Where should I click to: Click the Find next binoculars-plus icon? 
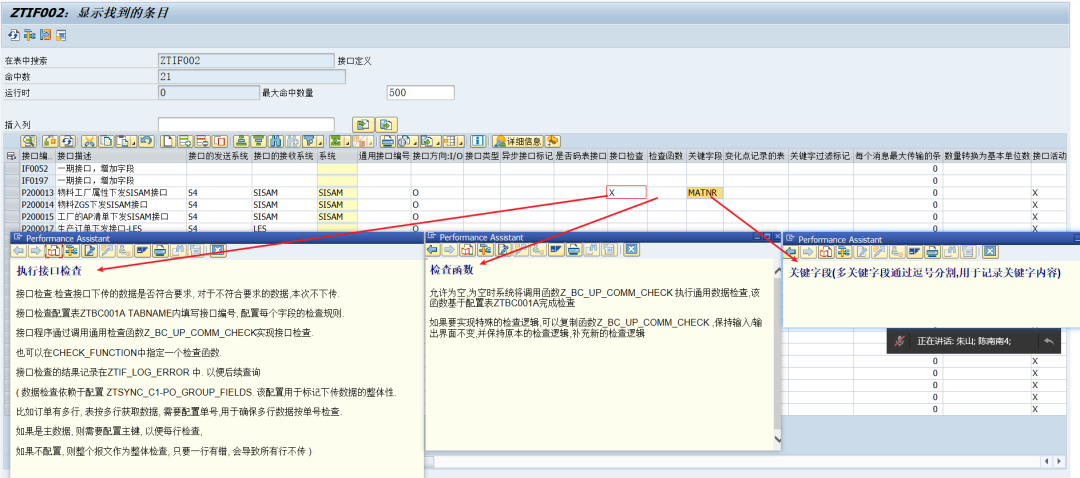pyautogui.click(x=293, y=141)
